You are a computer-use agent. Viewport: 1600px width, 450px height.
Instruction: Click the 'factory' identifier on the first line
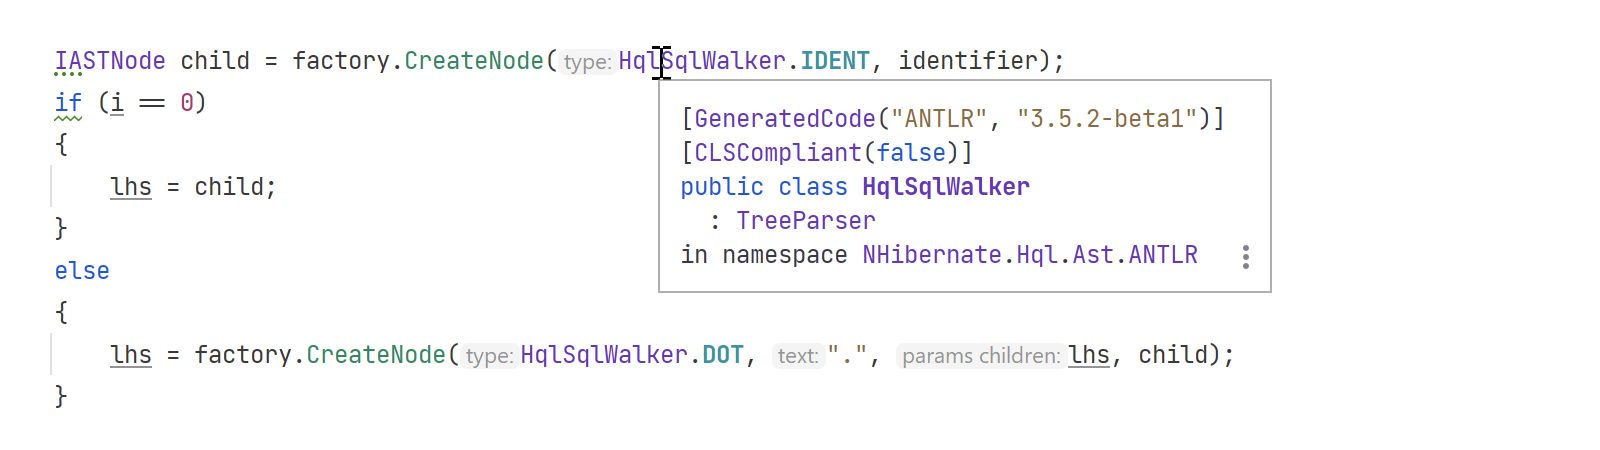pos(341,61)
